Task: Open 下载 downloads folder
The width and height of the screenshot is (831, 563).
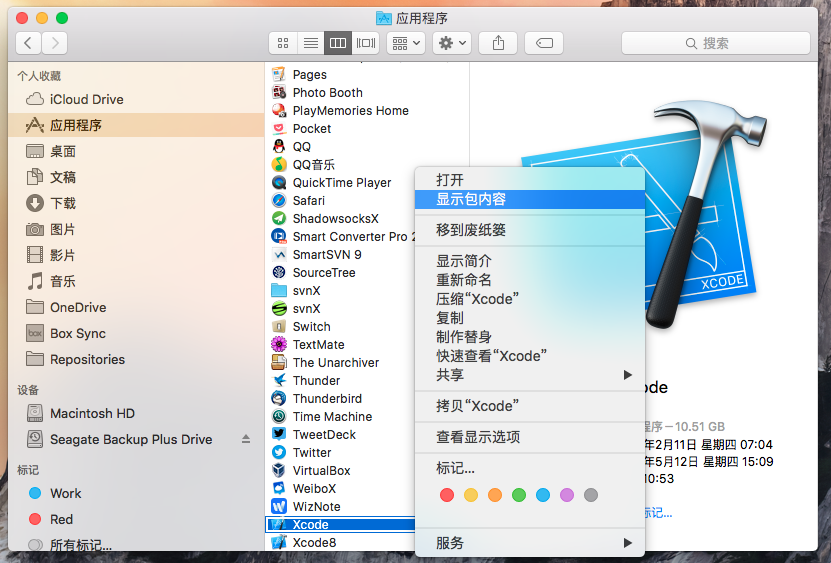Action: [x=136, y=203]
